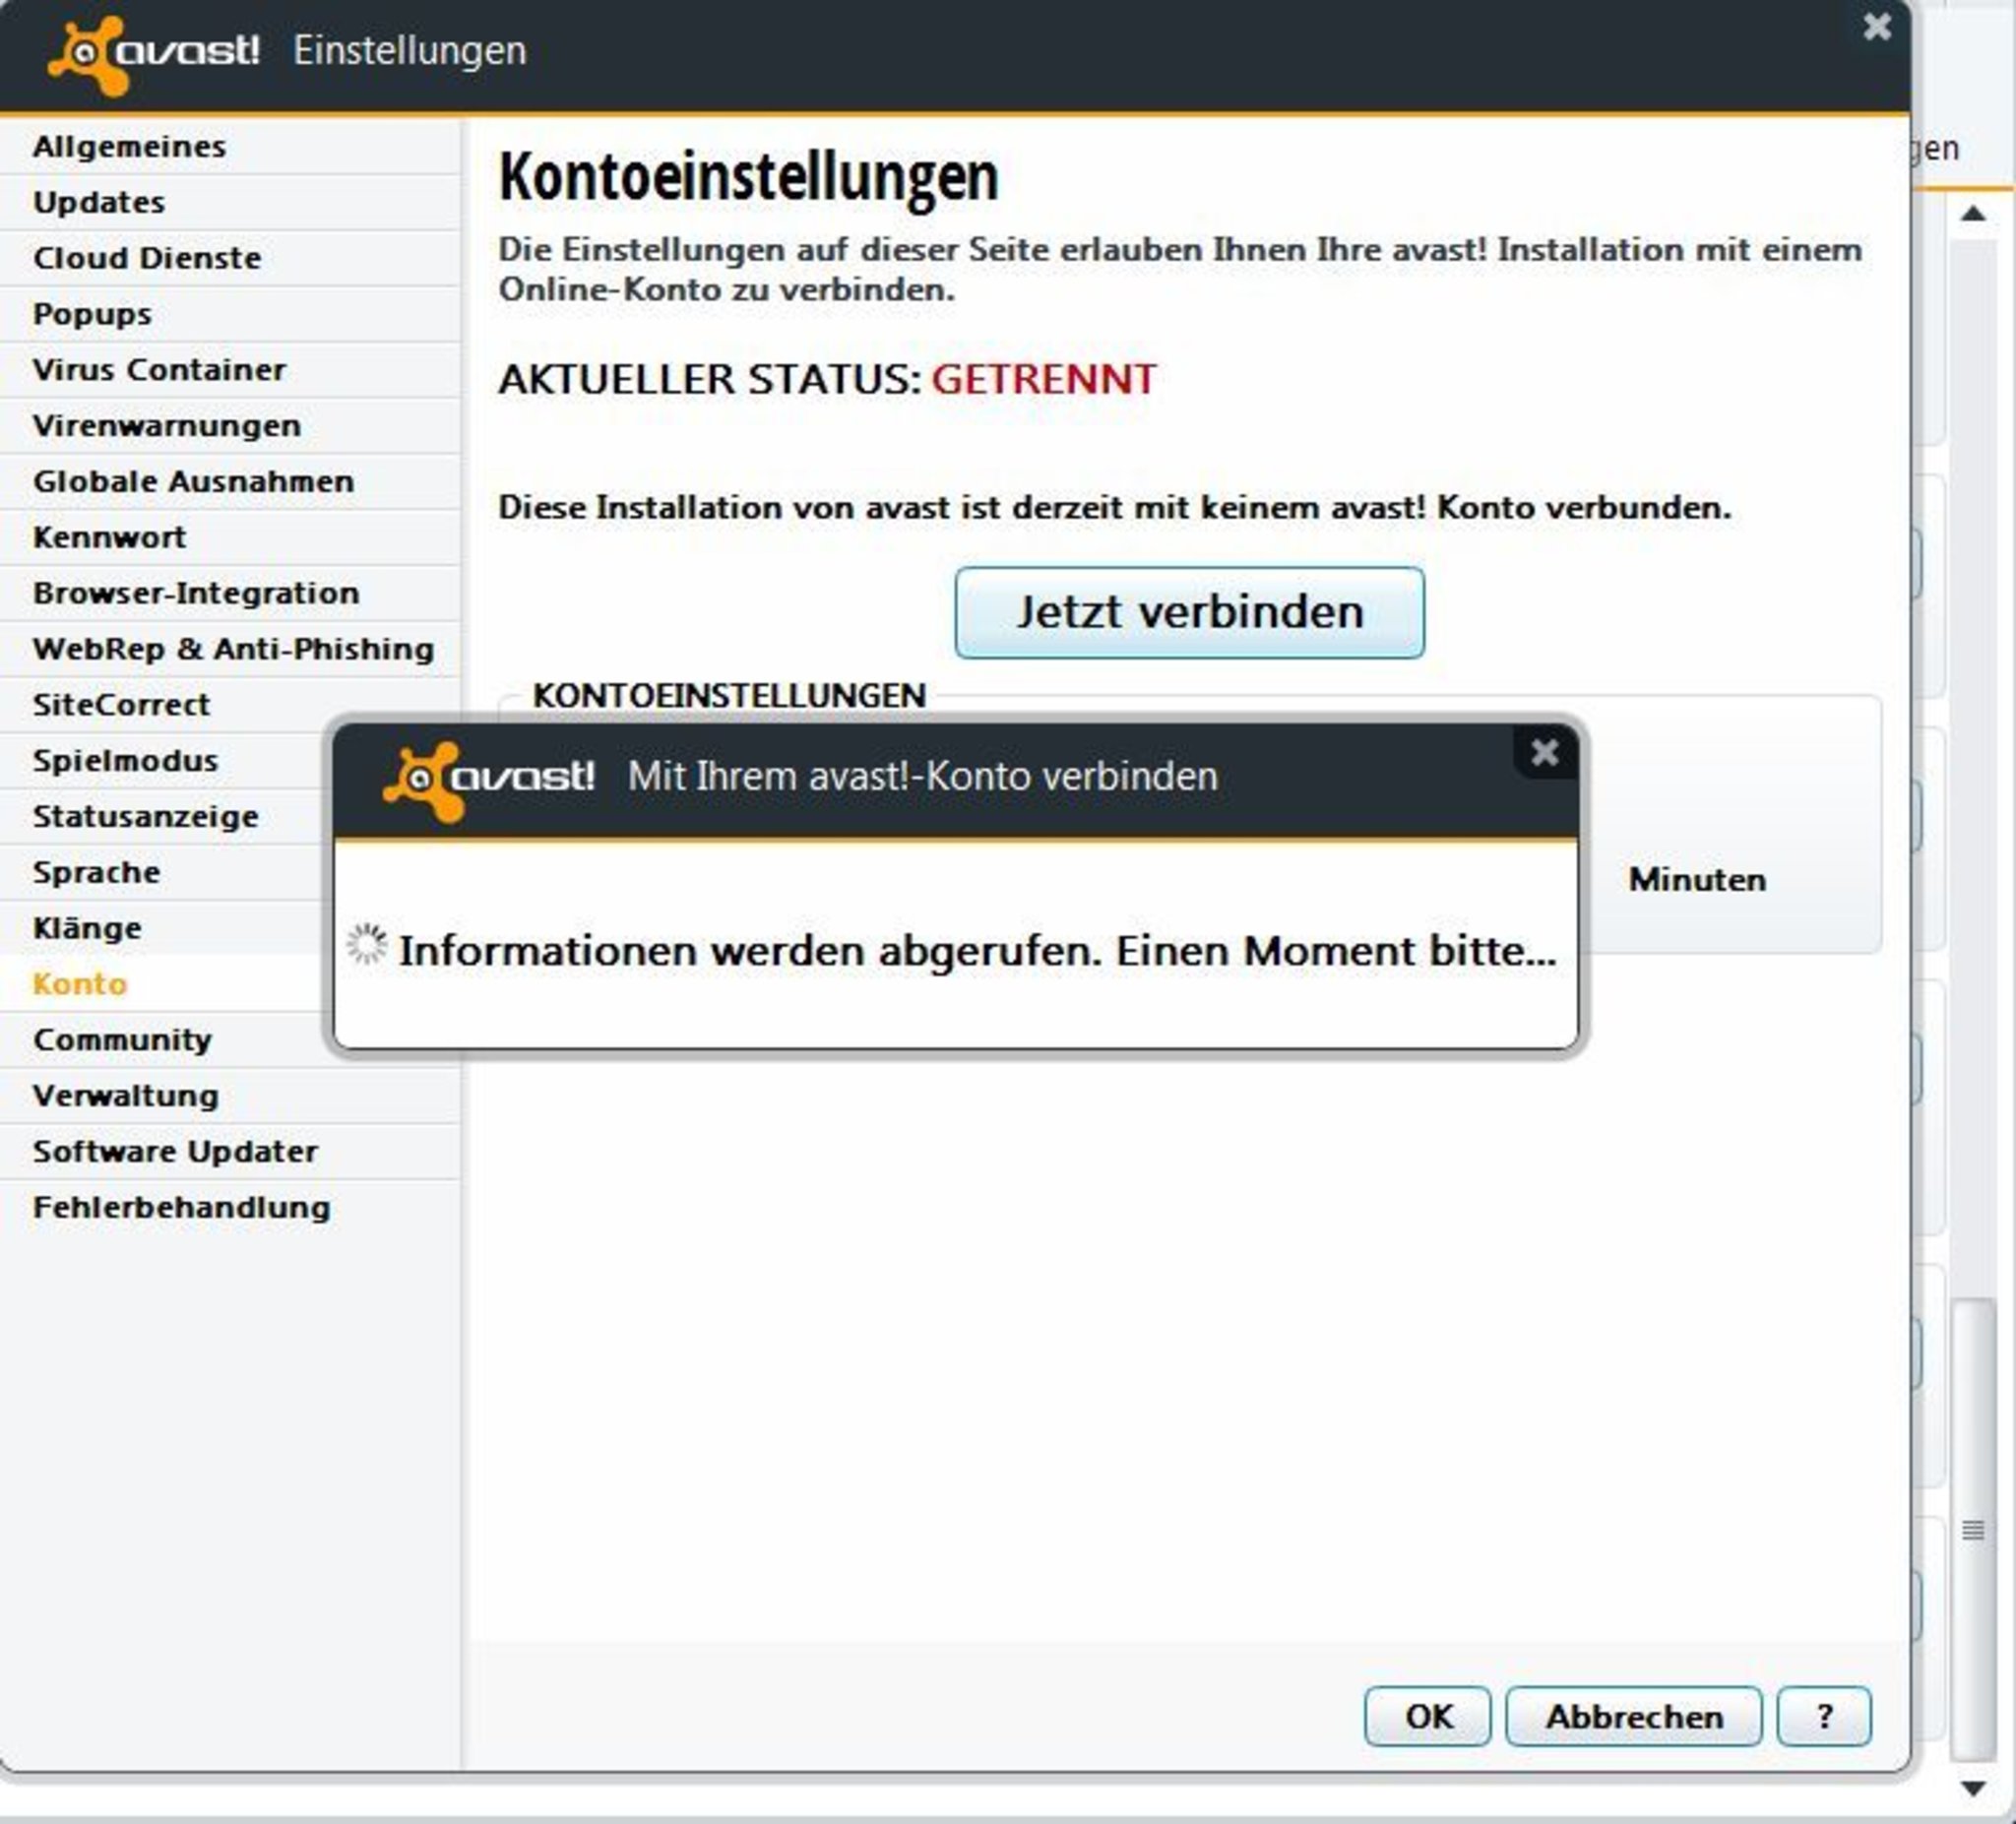The height and width of the screenshot is (1824, 2016).
Task: Open the Allgemeines settings section
Action: coord(130,147)
